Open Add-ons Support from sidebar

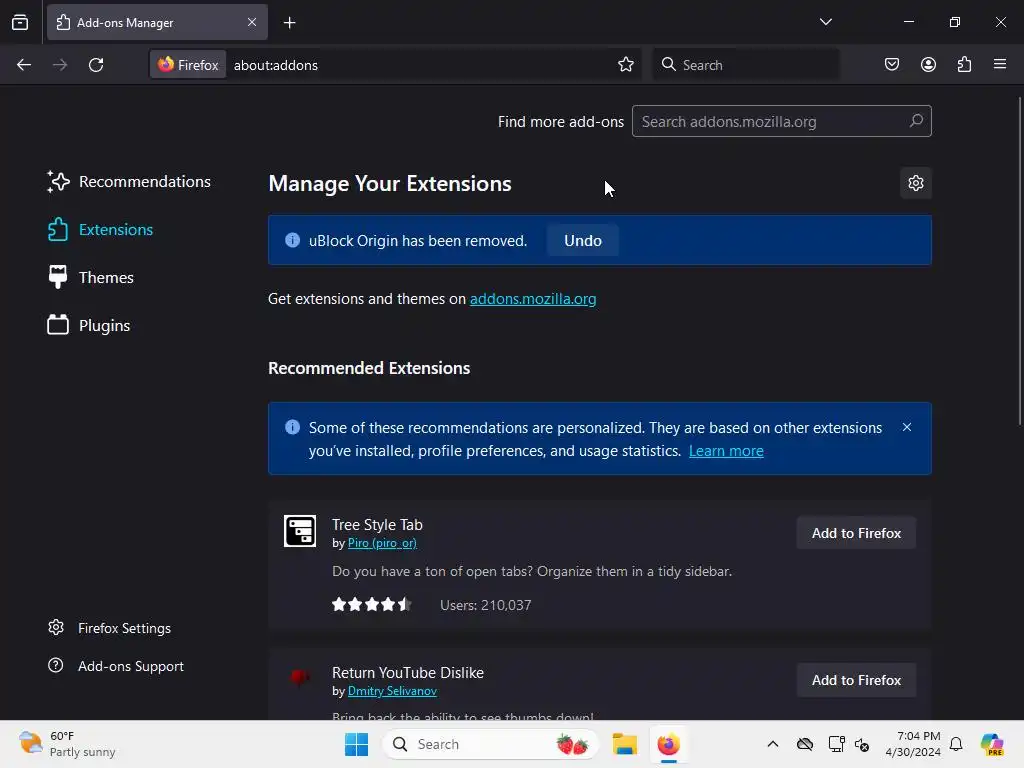pos(116,666)
